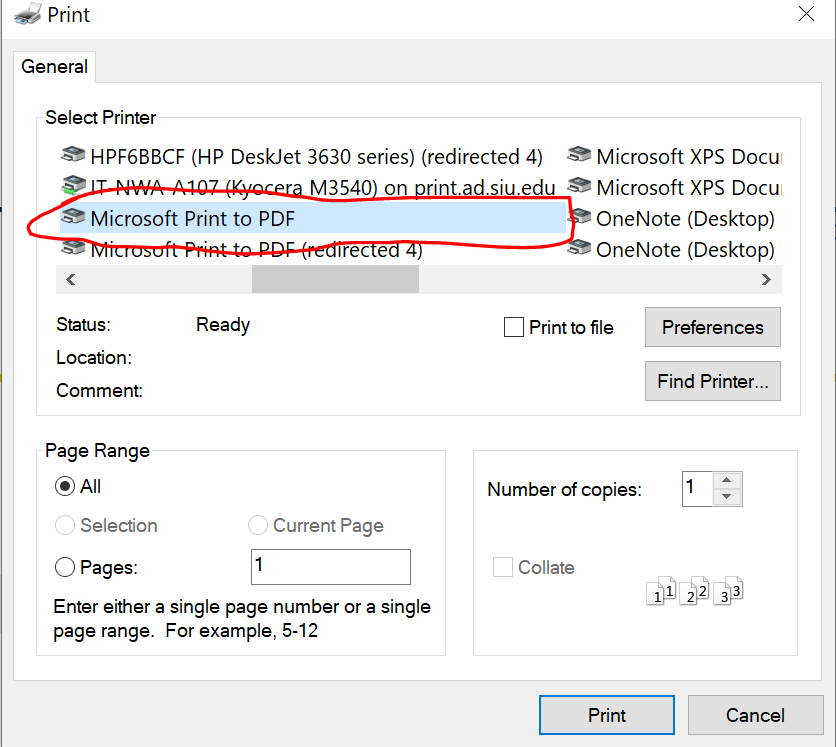The width and height of the screenshot is (836, 747).
Task: Click the upper OneNote (Desktop) printer icon
Action: (x=579, y=217)
